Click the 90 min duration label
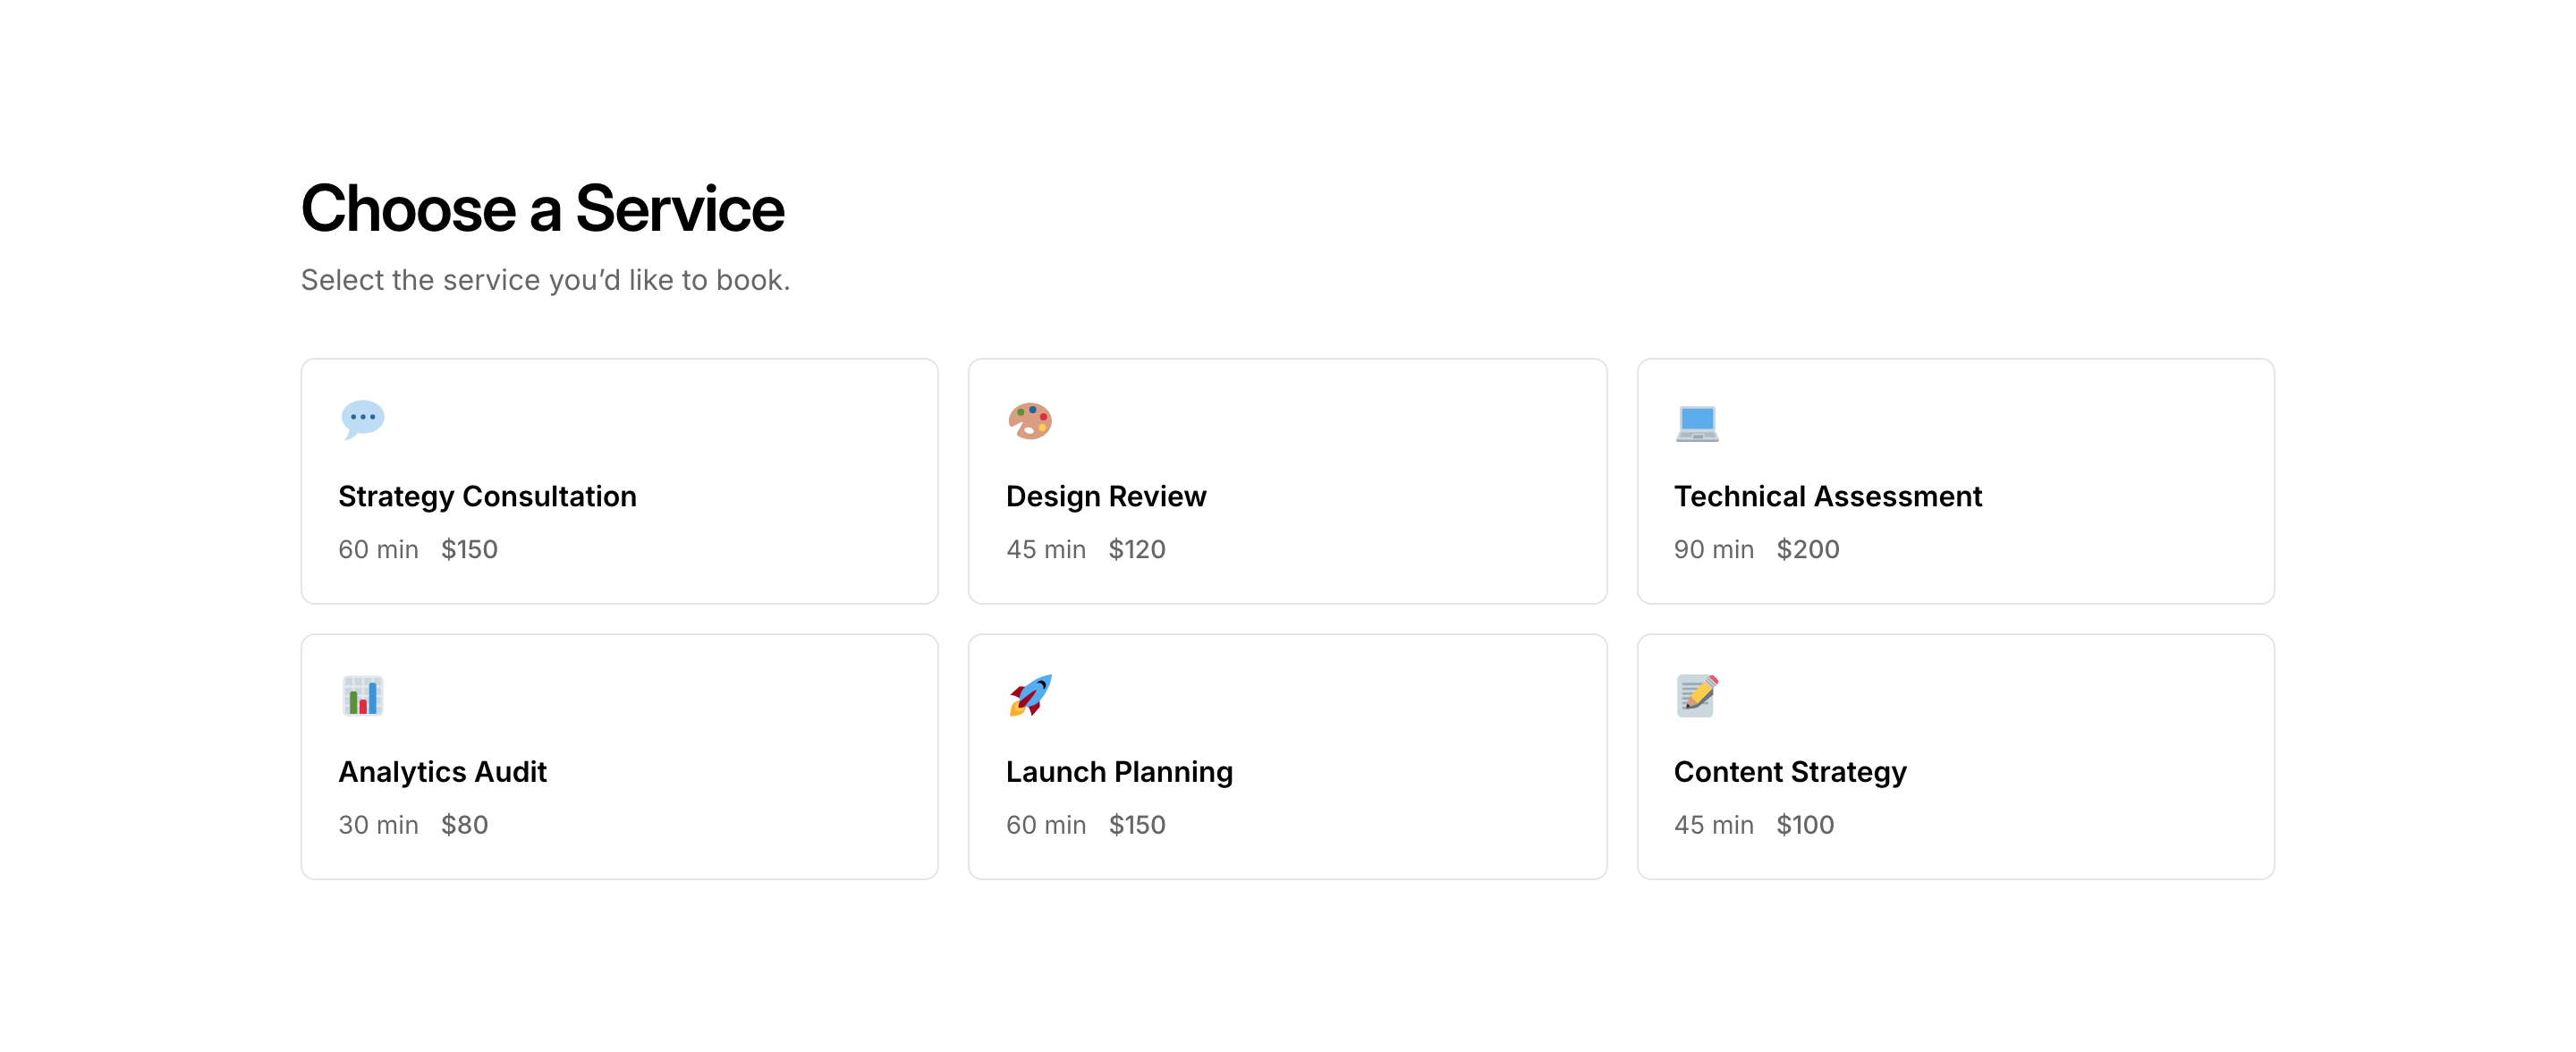Viewport: 2576px width, 1052px height. point(1713,549)
